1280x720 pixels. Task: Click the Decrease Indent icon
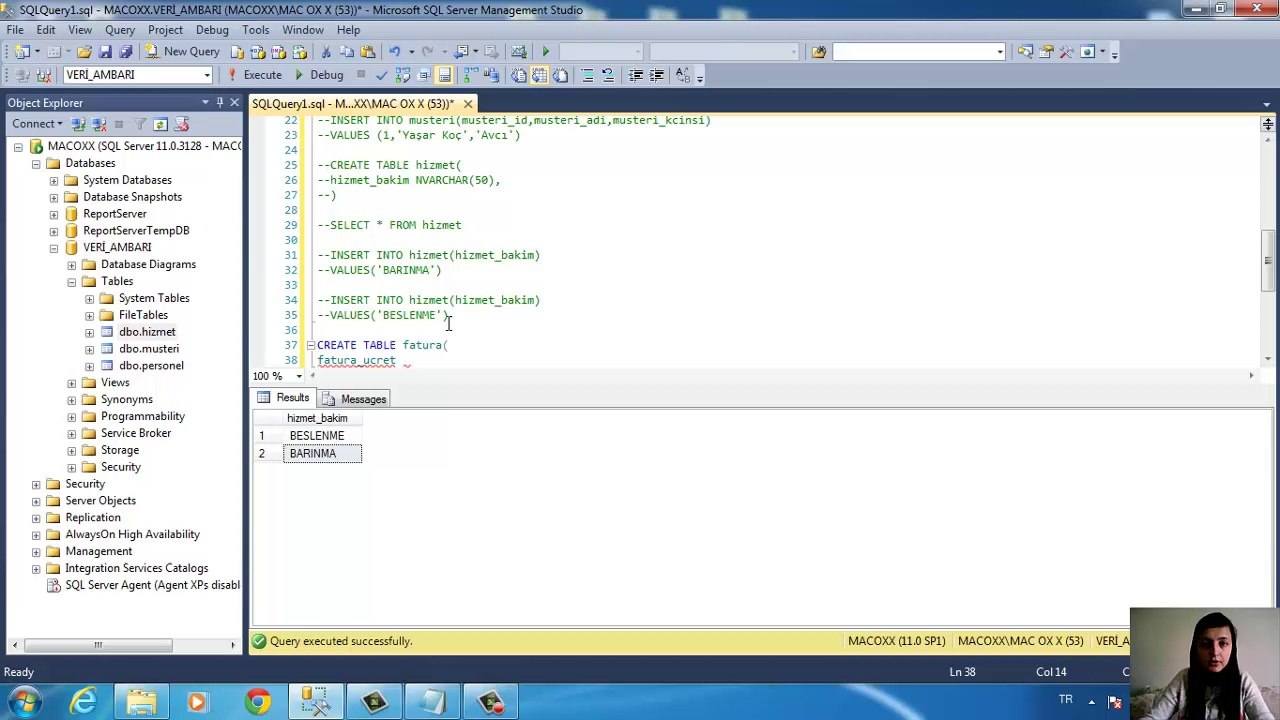pos(635,75)
